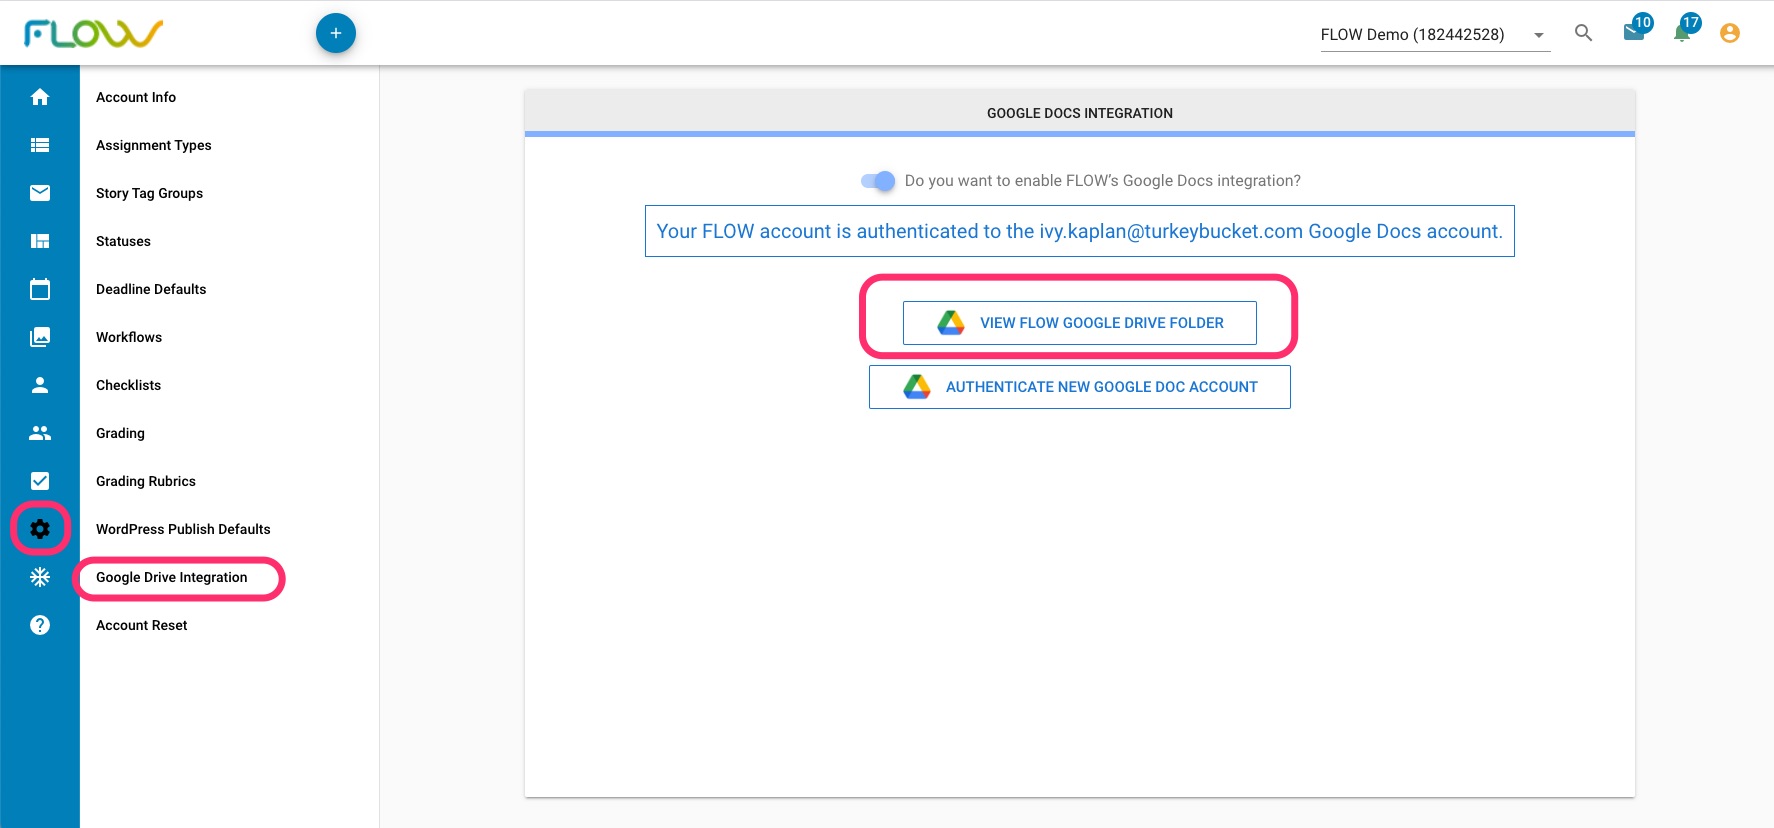
Task: Open the envelope messages sidebar icon
Action: click(x=40, y=193)
